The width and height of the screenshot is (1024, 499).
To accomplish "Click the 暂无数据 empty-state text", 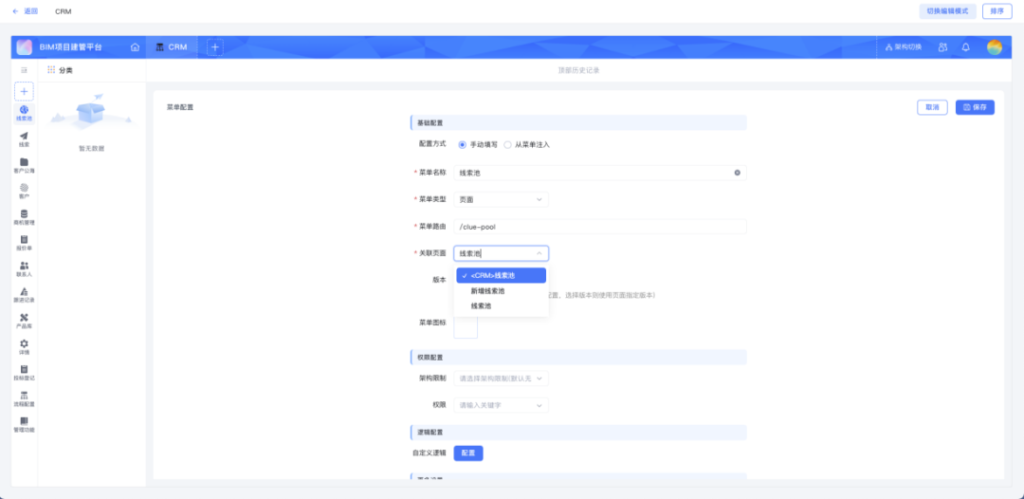I will (91, 148).
